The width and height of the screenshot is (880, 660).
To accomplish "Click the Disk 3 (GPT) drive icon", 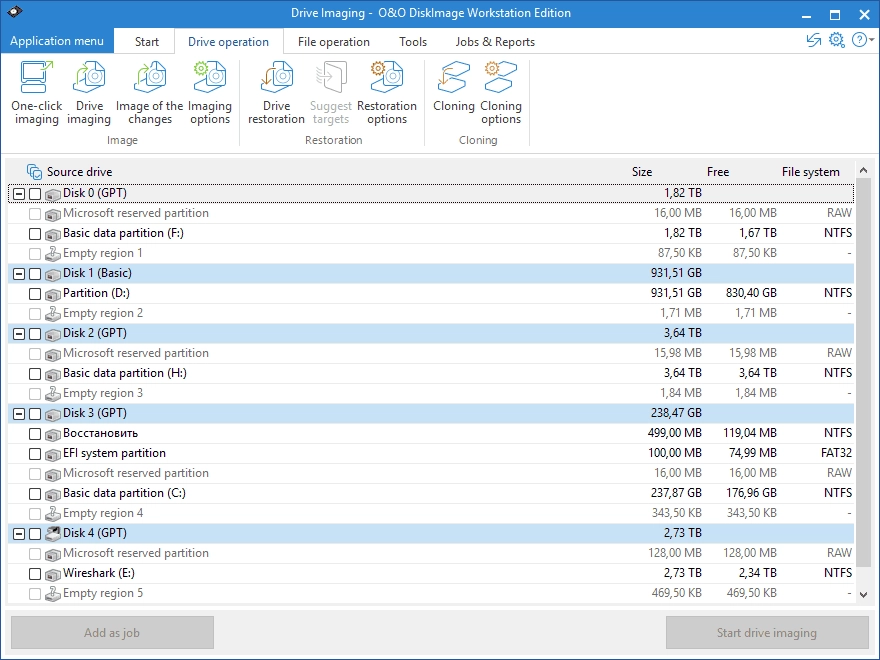I will click(53, 414).
